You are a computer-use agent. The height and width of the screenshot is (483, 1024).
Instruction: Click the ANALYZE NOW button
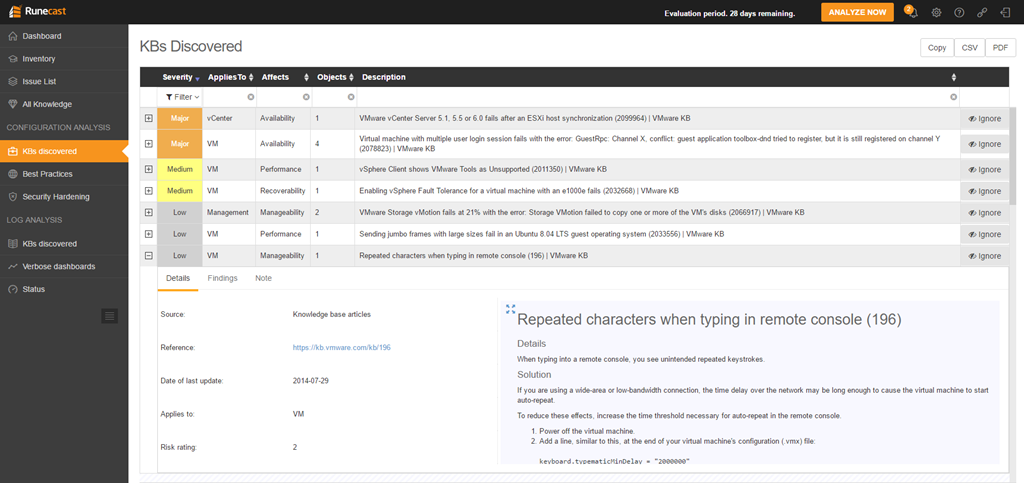tap(857, 12)
